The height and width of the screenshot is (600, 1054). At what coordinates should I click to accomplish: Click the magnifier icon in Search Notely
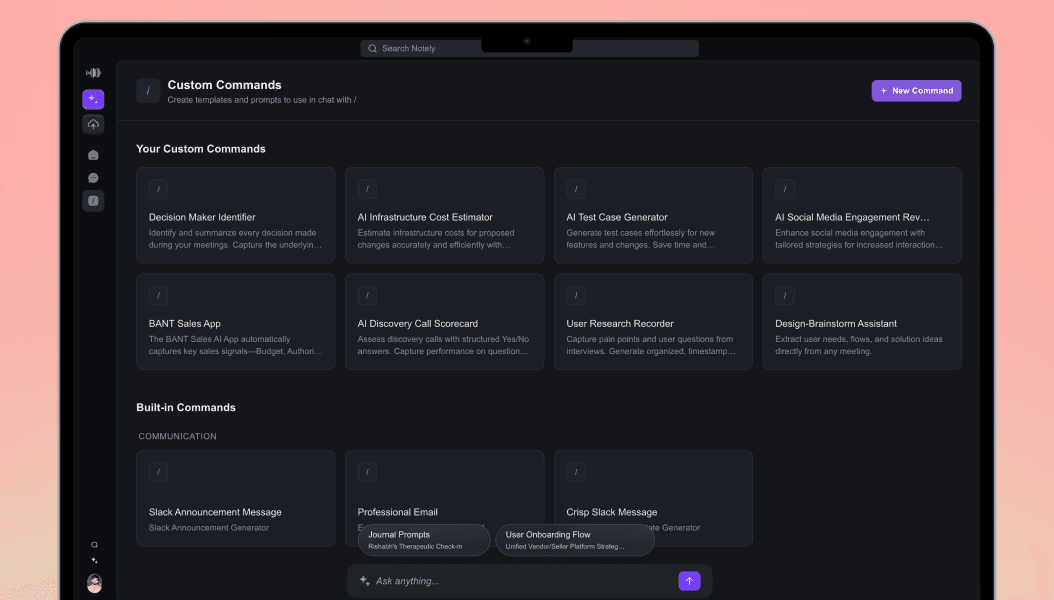click(372, 48)
